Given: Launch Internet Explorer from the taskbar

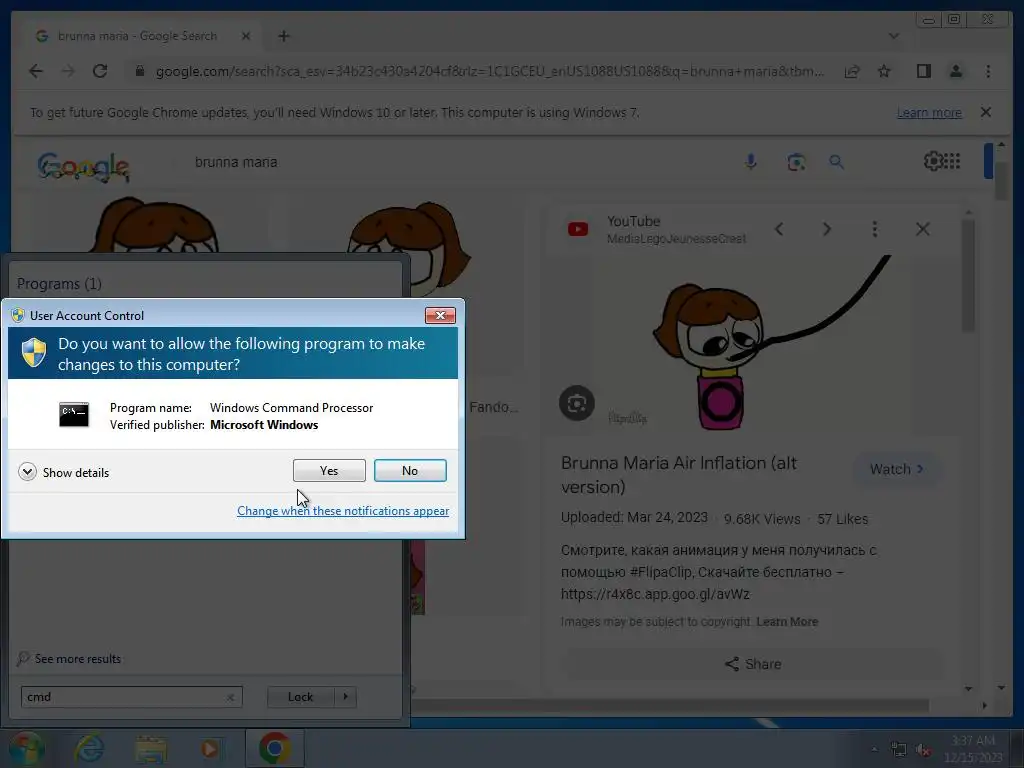Looking at the screenshot, I should pyautogui.click(x=89, y=748).
